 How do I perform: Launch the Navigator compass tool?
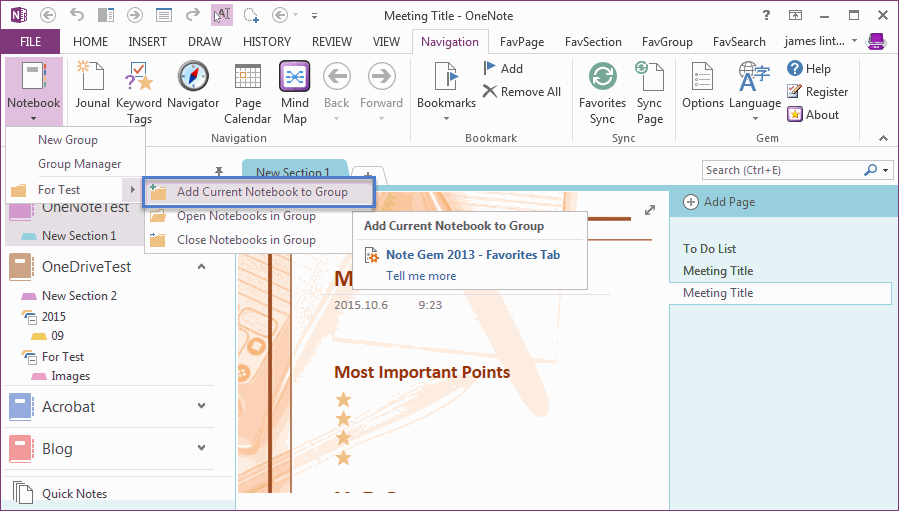click(193, 86)
